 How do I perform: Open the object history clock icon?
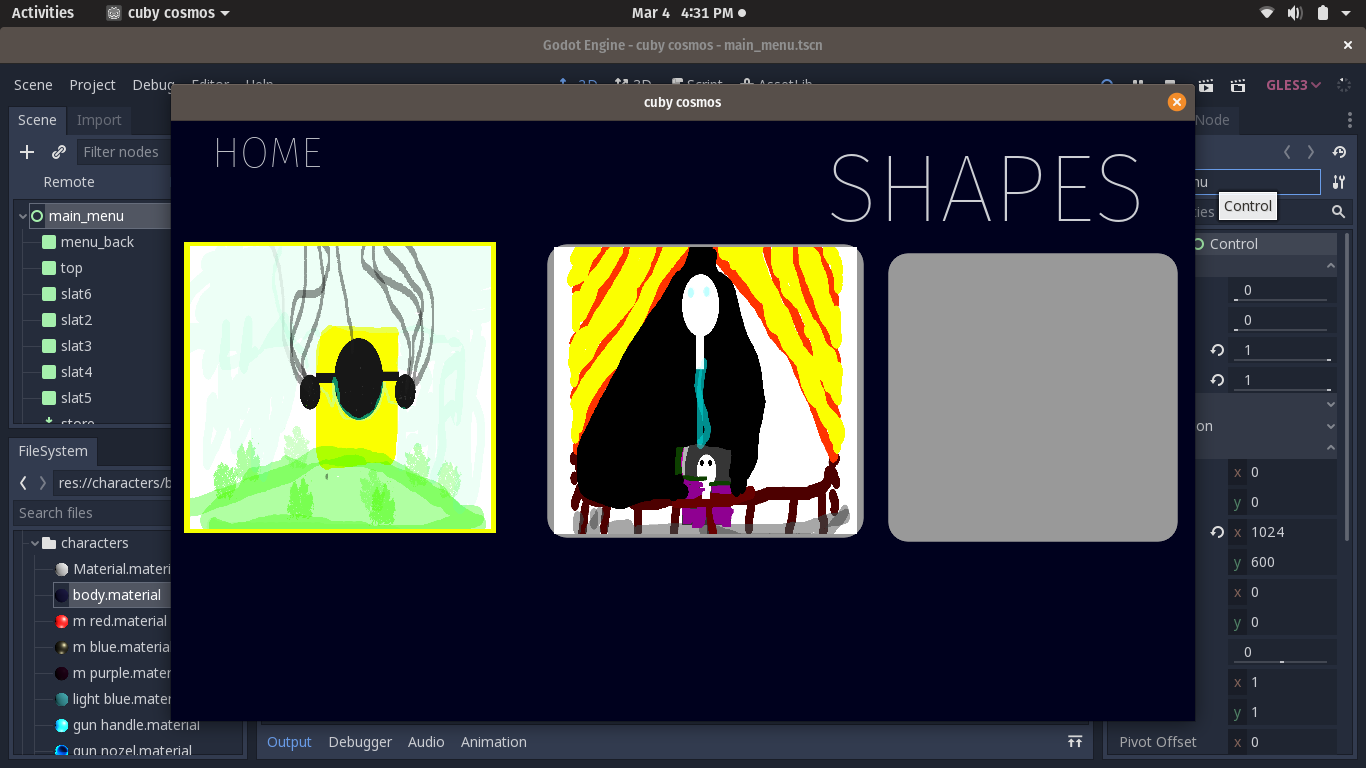[1339, 152]
